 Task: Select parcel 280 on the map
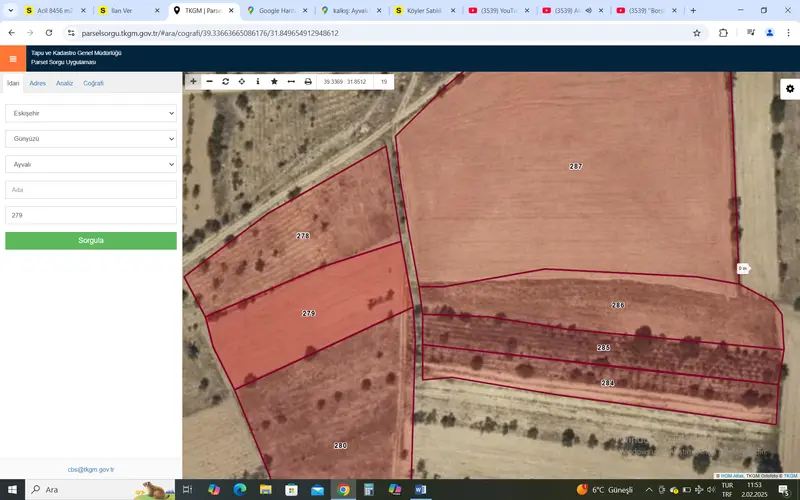340,445
